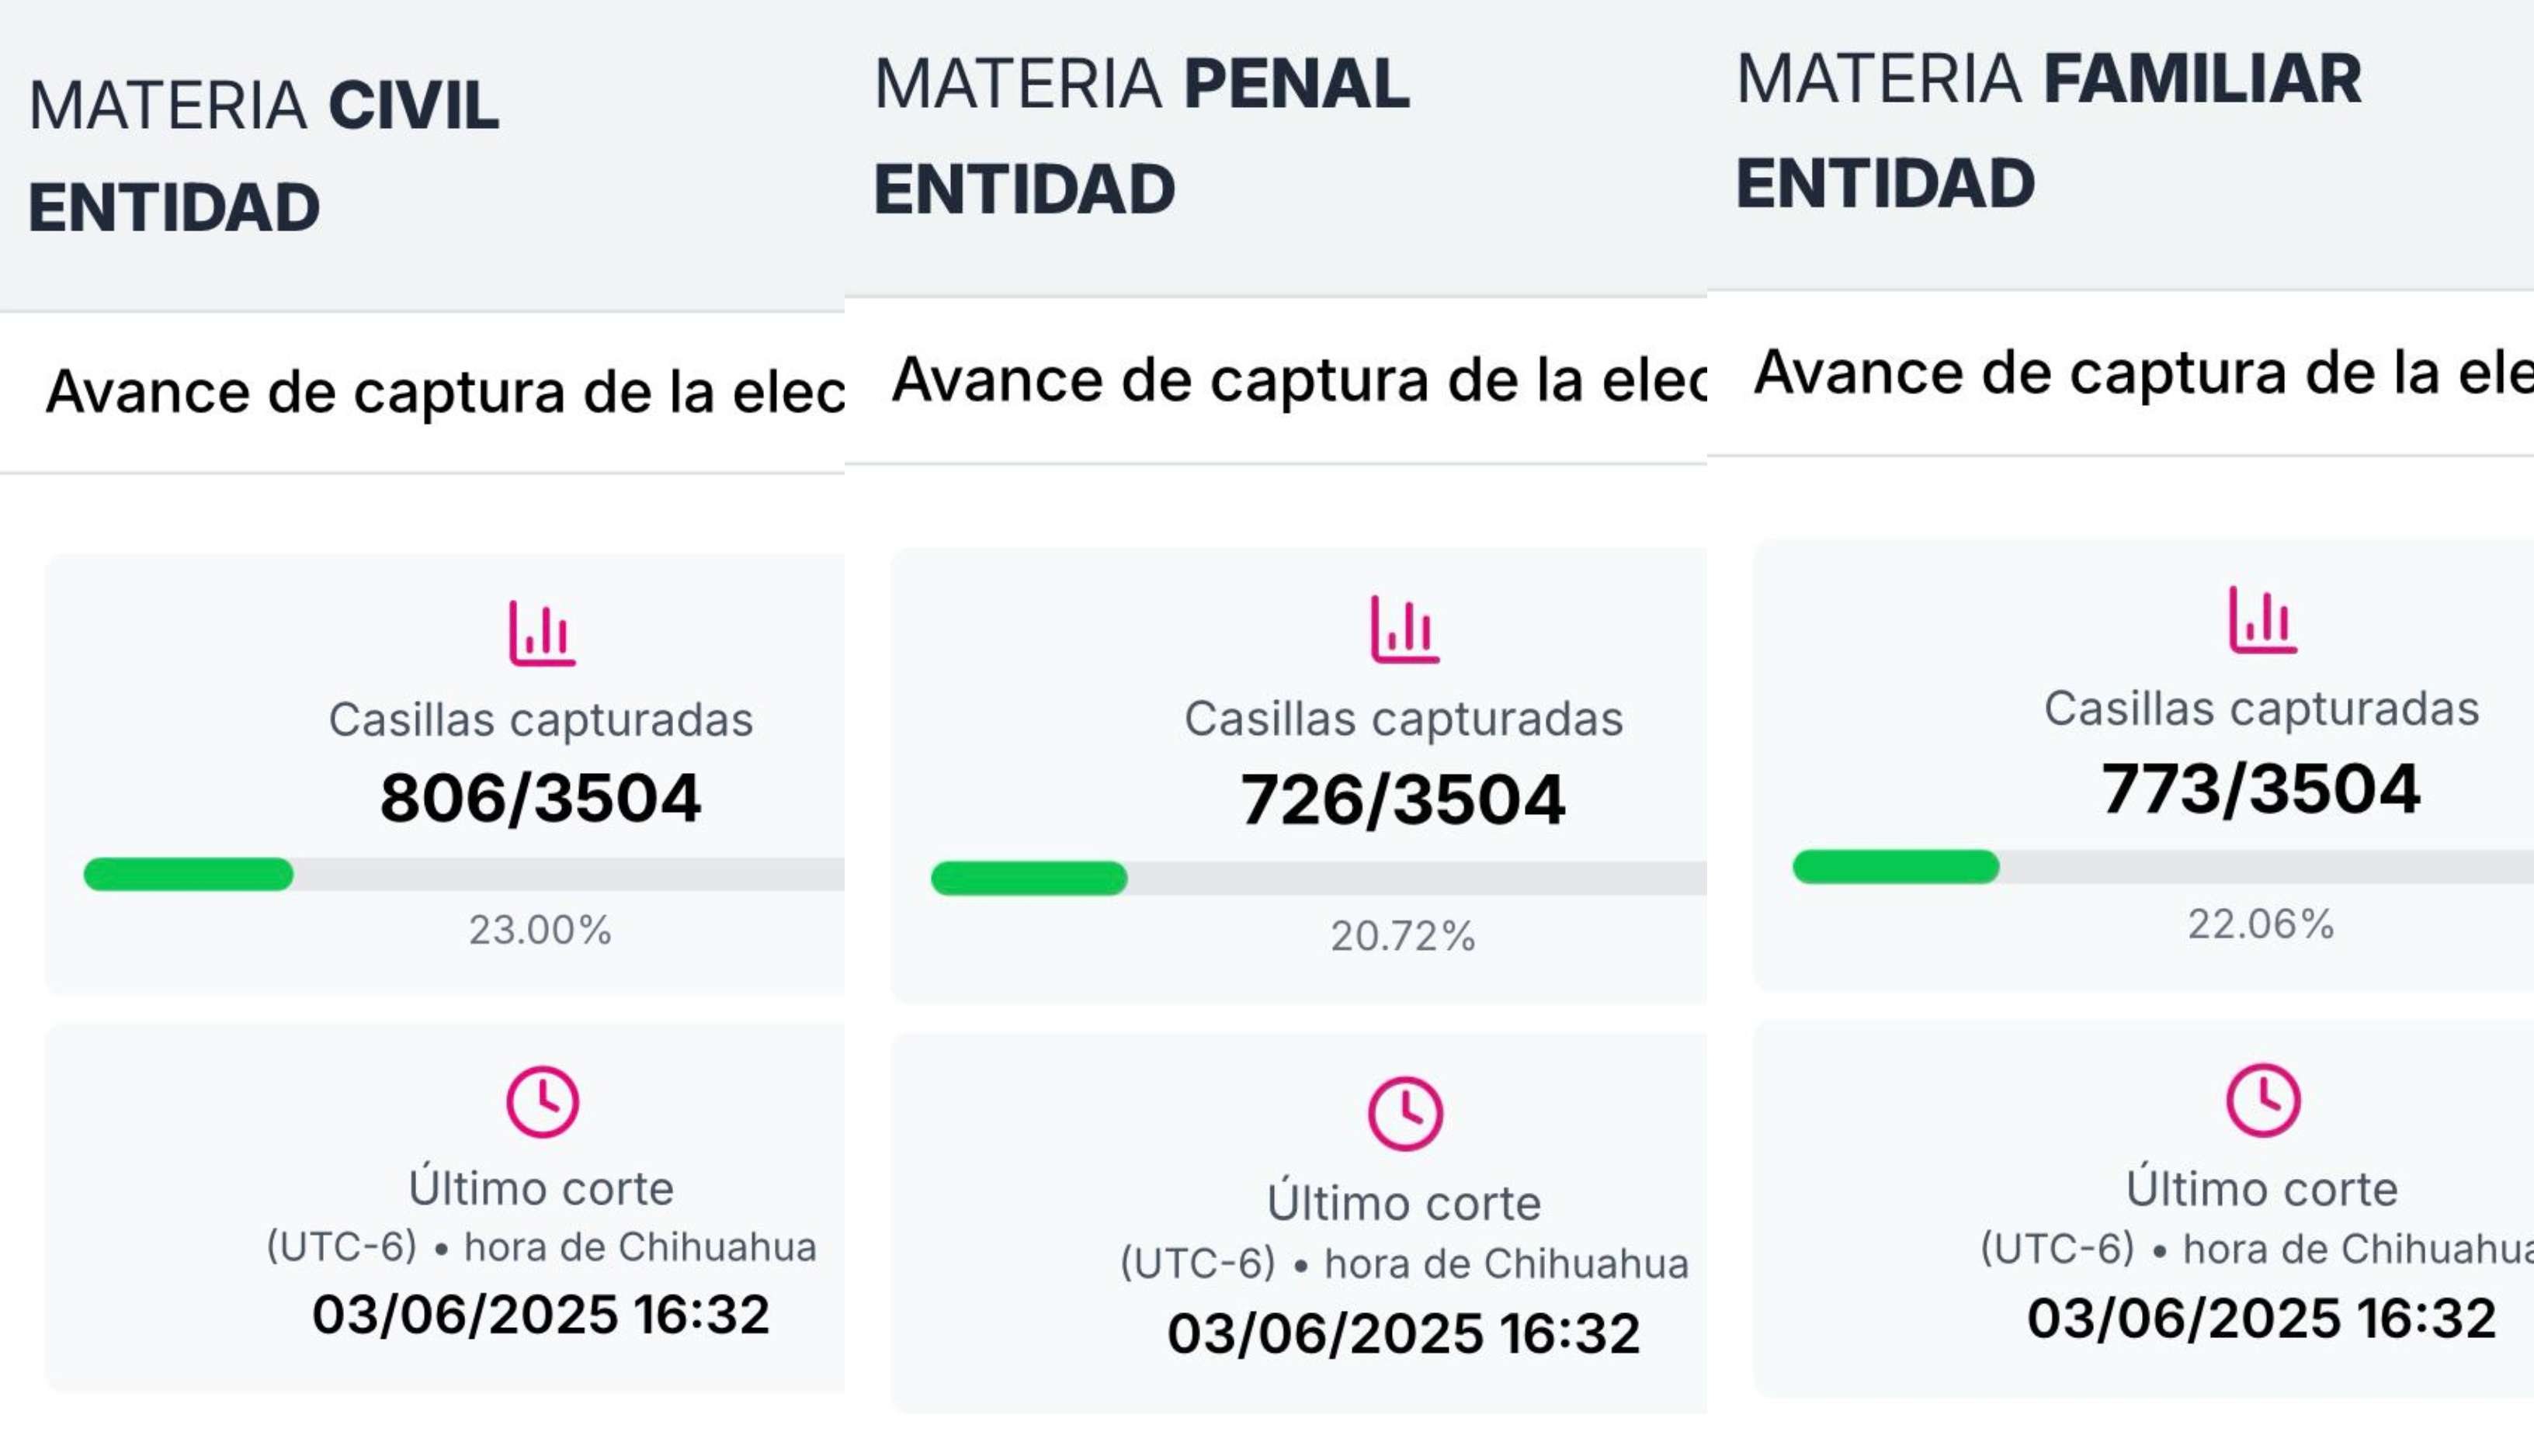Click Civil panel's Último corte date 03/06/2025 16:32
2534x1456 pixels.
(x=541, y=1314)
